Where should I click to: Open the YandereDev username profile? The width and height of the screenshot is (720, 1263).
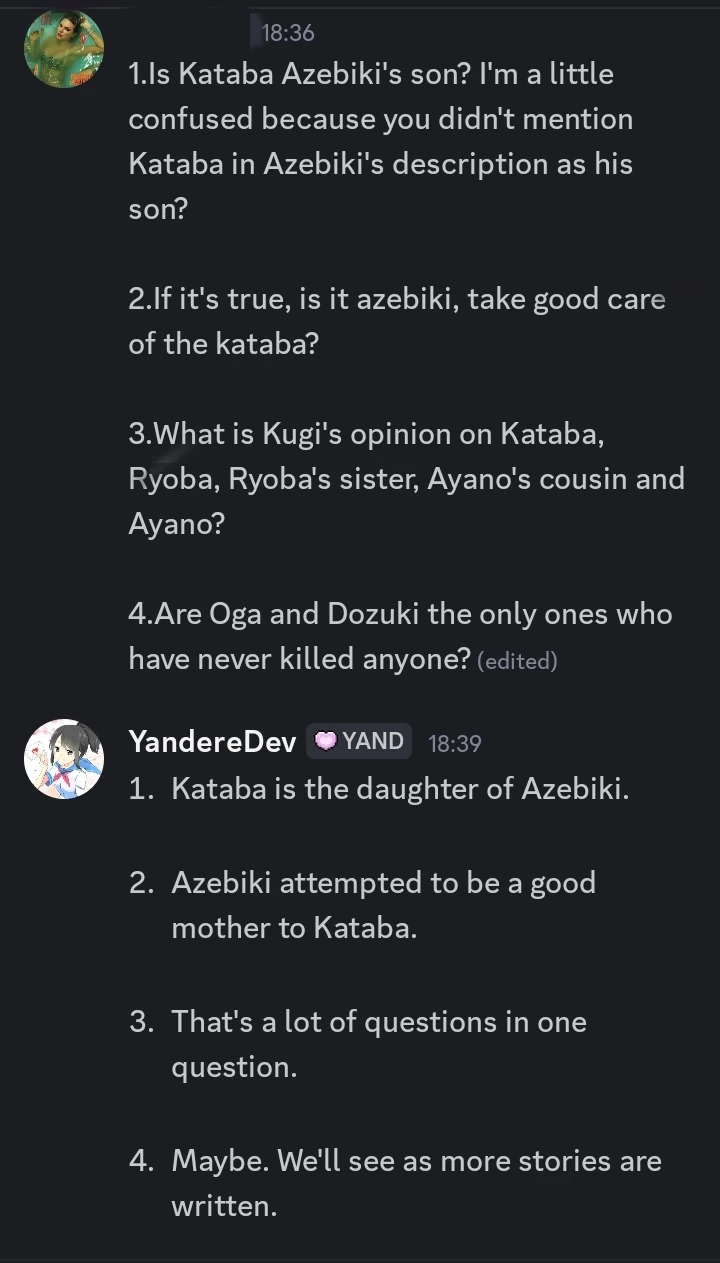pos(212,742)
